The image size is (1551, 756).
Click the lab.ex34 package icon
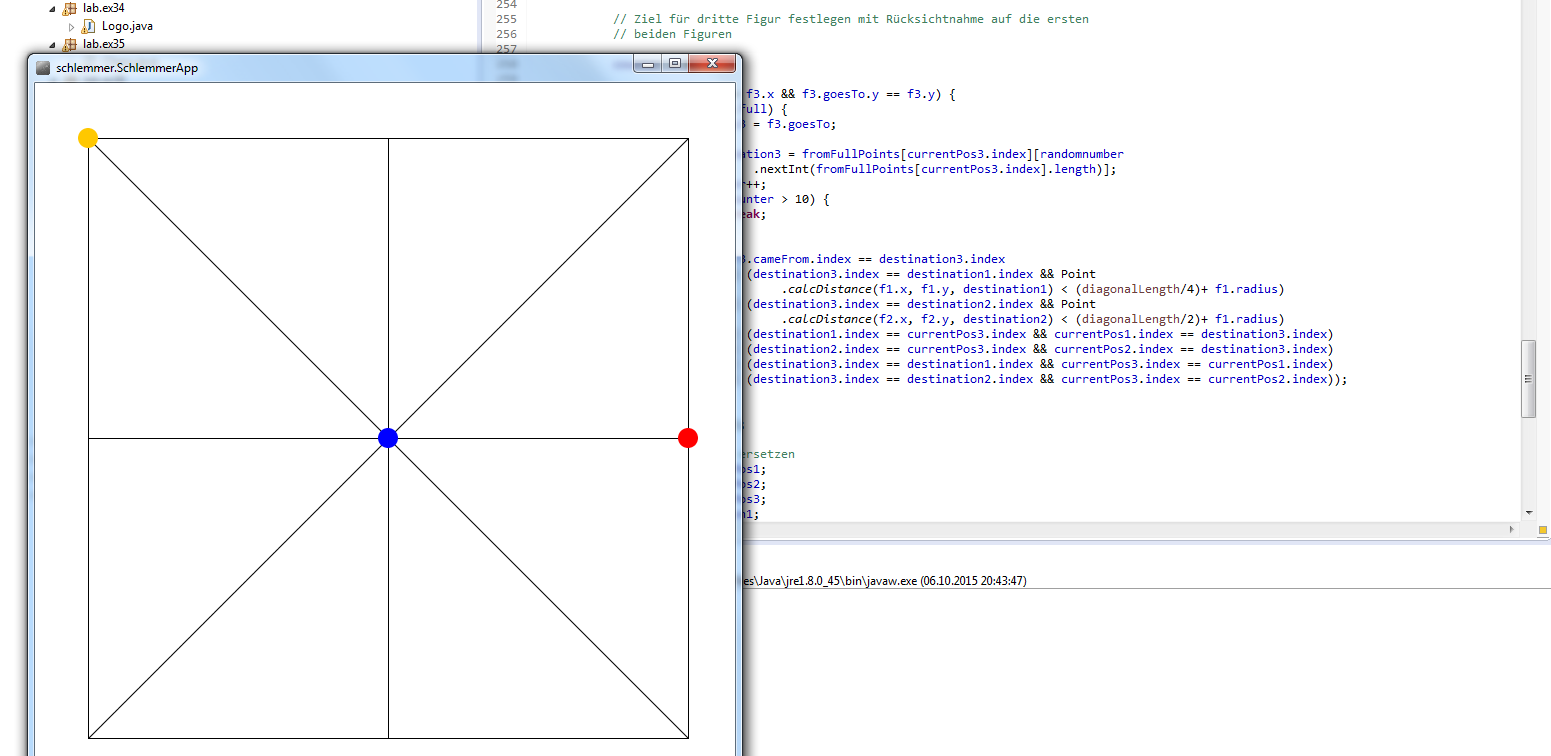[69, 8]
